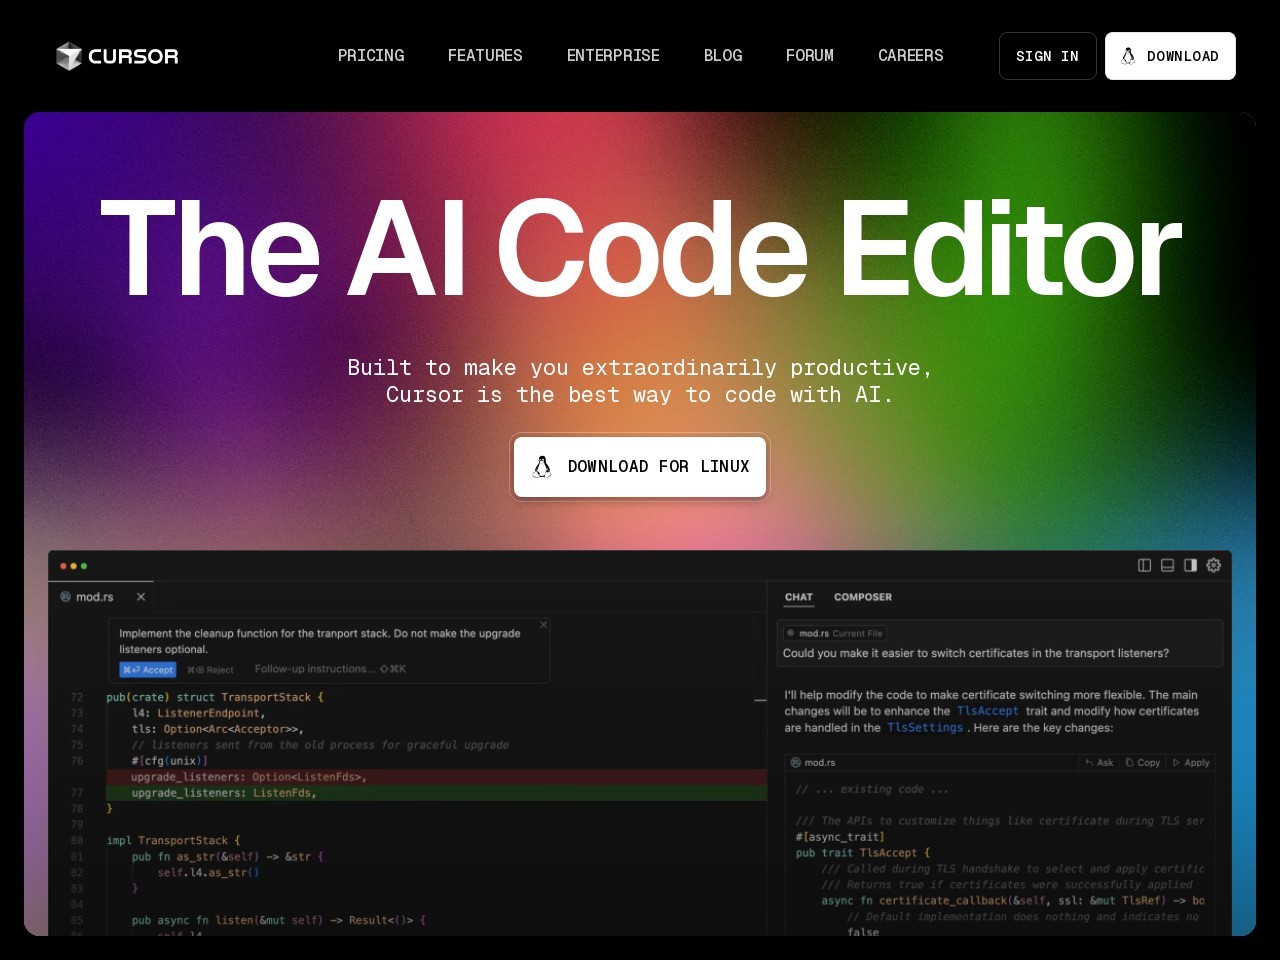Click the "pub trait TlsAccept {" line in chat
Image resolution: width=1280 pixels, height=960 pixels.
[x=863, y=853]
